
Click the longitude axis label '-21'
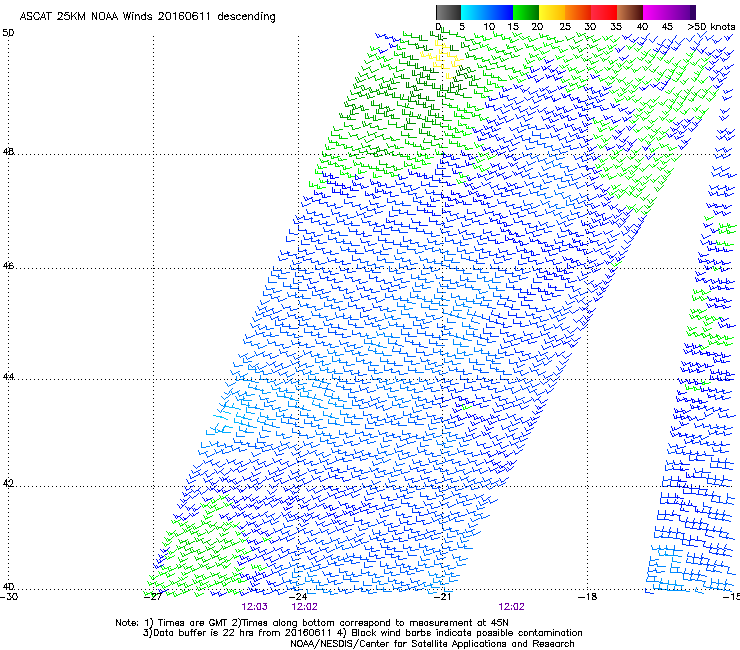tap(443, 597)
